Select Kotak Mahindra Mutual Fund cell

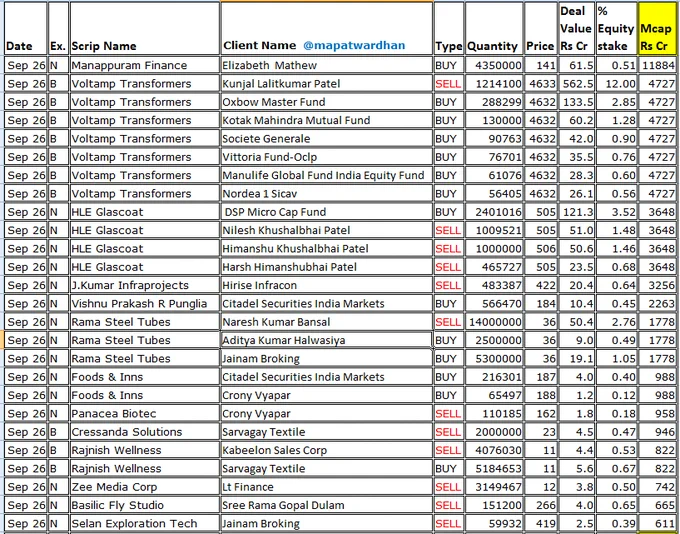tap(327, 120)
